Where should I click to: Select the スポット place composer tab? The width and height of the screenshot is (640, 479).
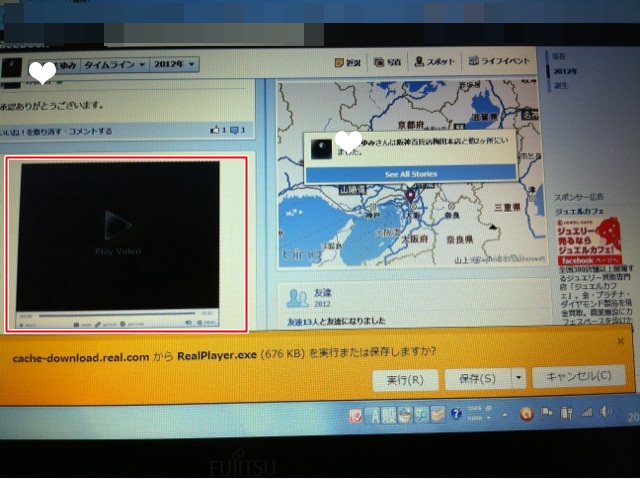[435, 62]
